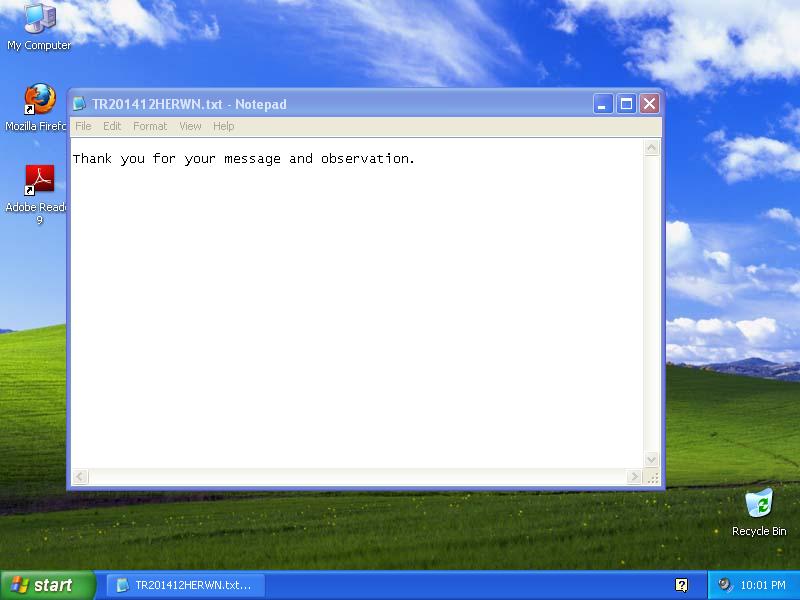Maximize the Notepad window
800x600 pixels.
(626, 104)
